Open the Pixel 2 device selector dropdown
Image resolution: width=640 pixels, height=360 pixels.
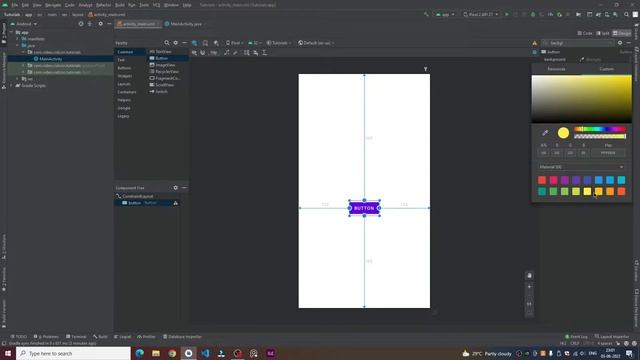[480, 14]
